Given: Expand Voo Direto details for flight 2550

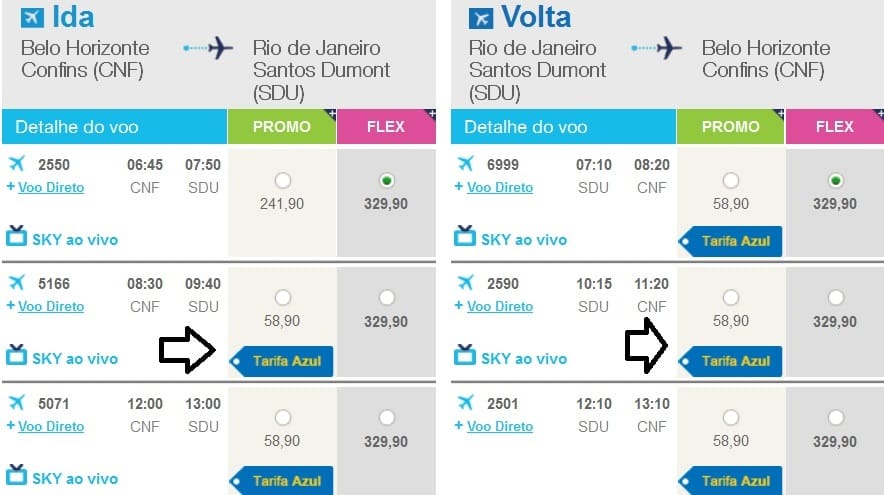Looking at the screenshot, I should tap(50, 187).
